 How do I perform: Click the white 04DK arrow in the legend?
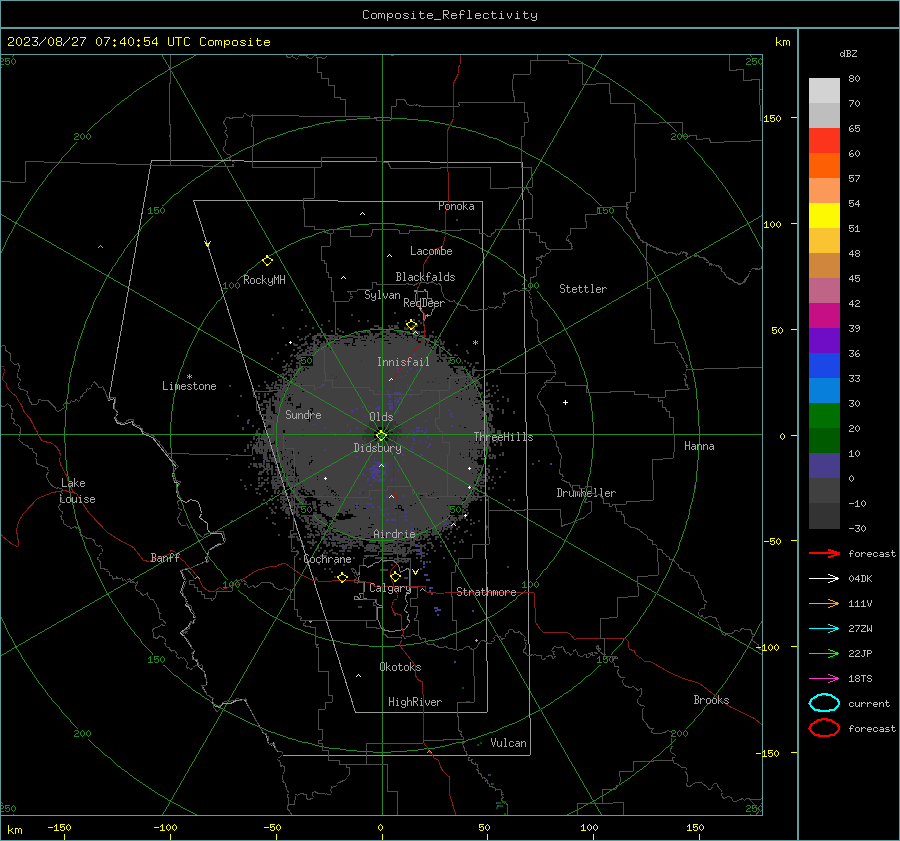(x=824, y=578)
